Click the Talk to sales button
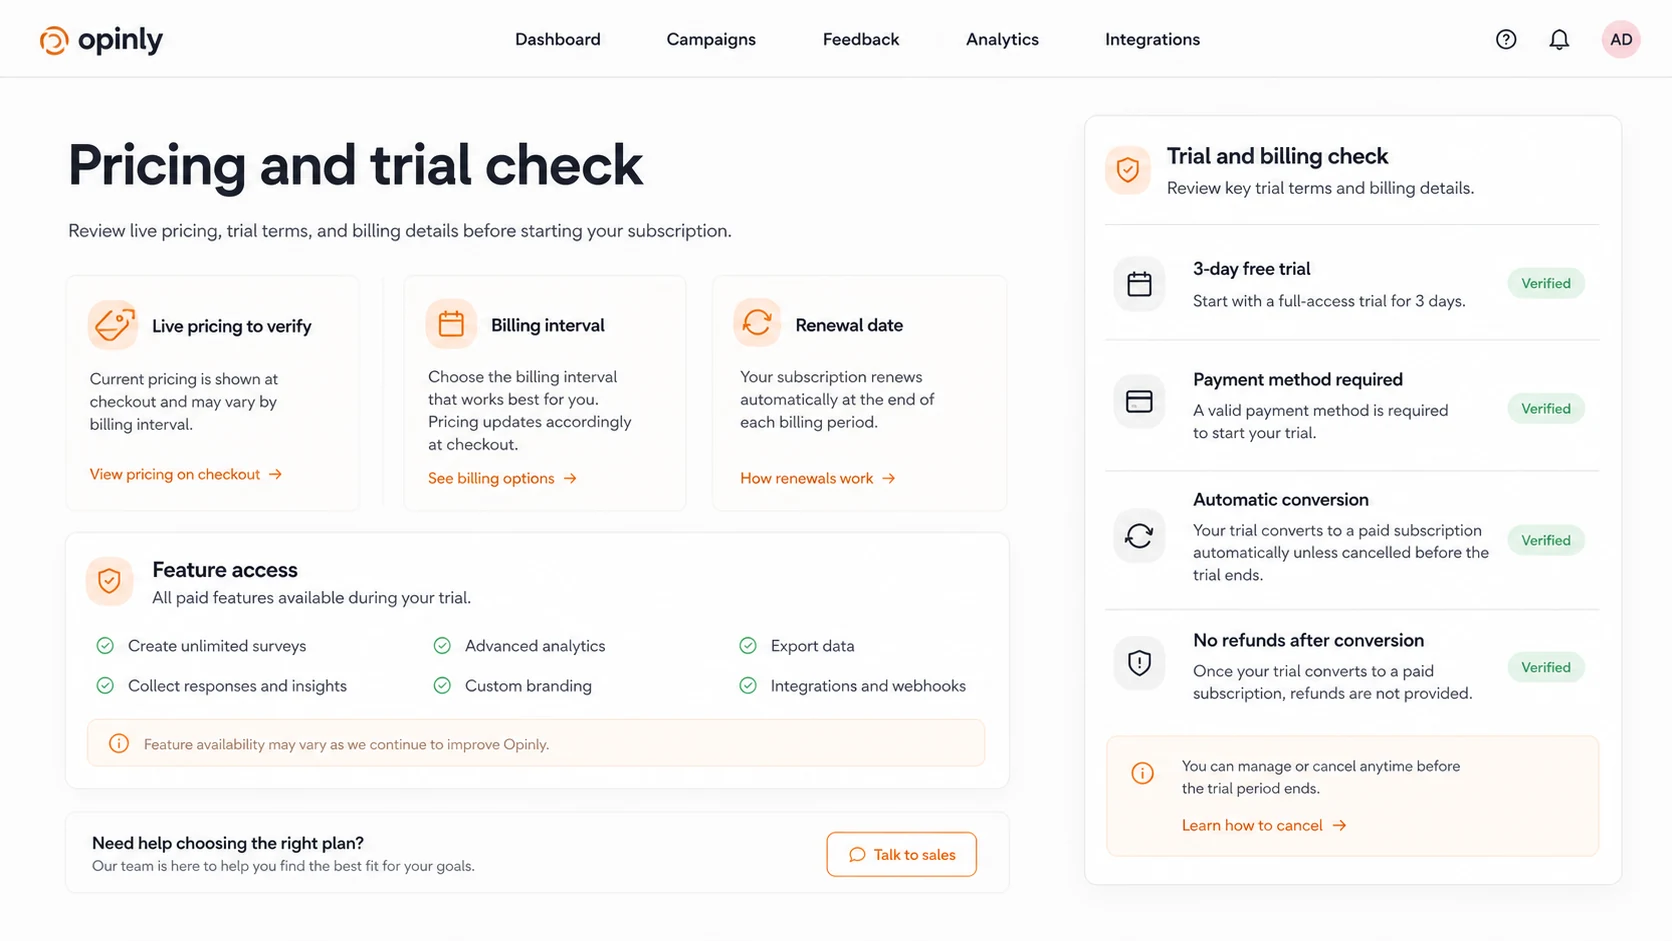Screen dimensions: 1672x941 [x=901, y=855]
